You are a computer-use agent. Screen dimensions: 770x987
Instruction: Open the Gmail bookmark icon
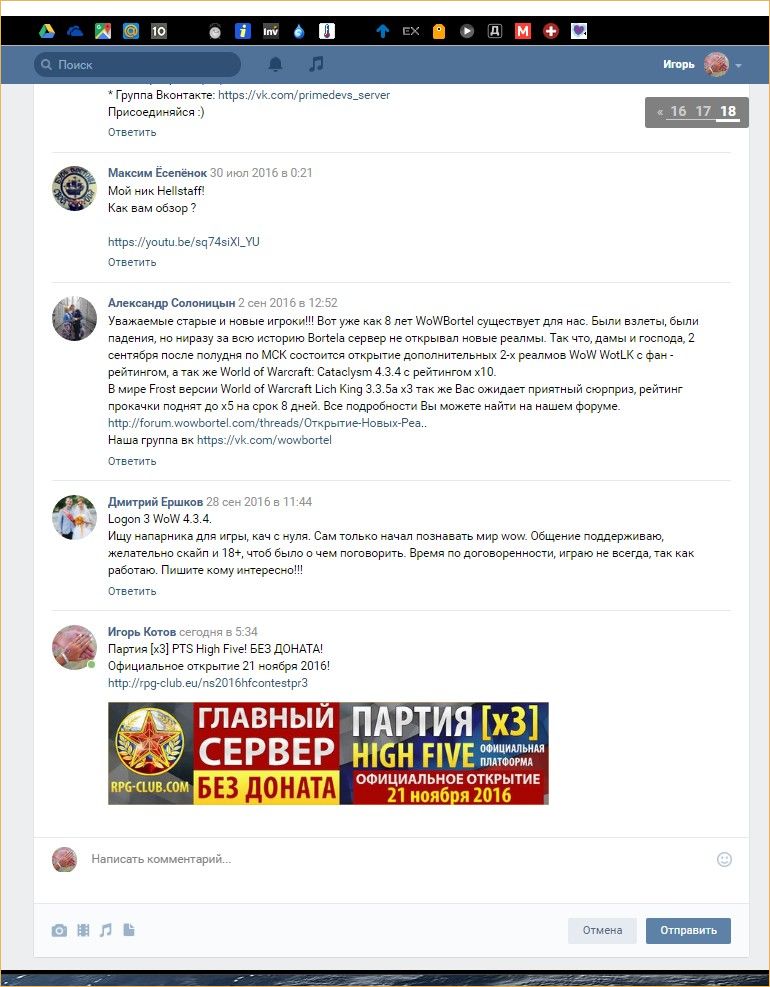[x=523, y=31]
